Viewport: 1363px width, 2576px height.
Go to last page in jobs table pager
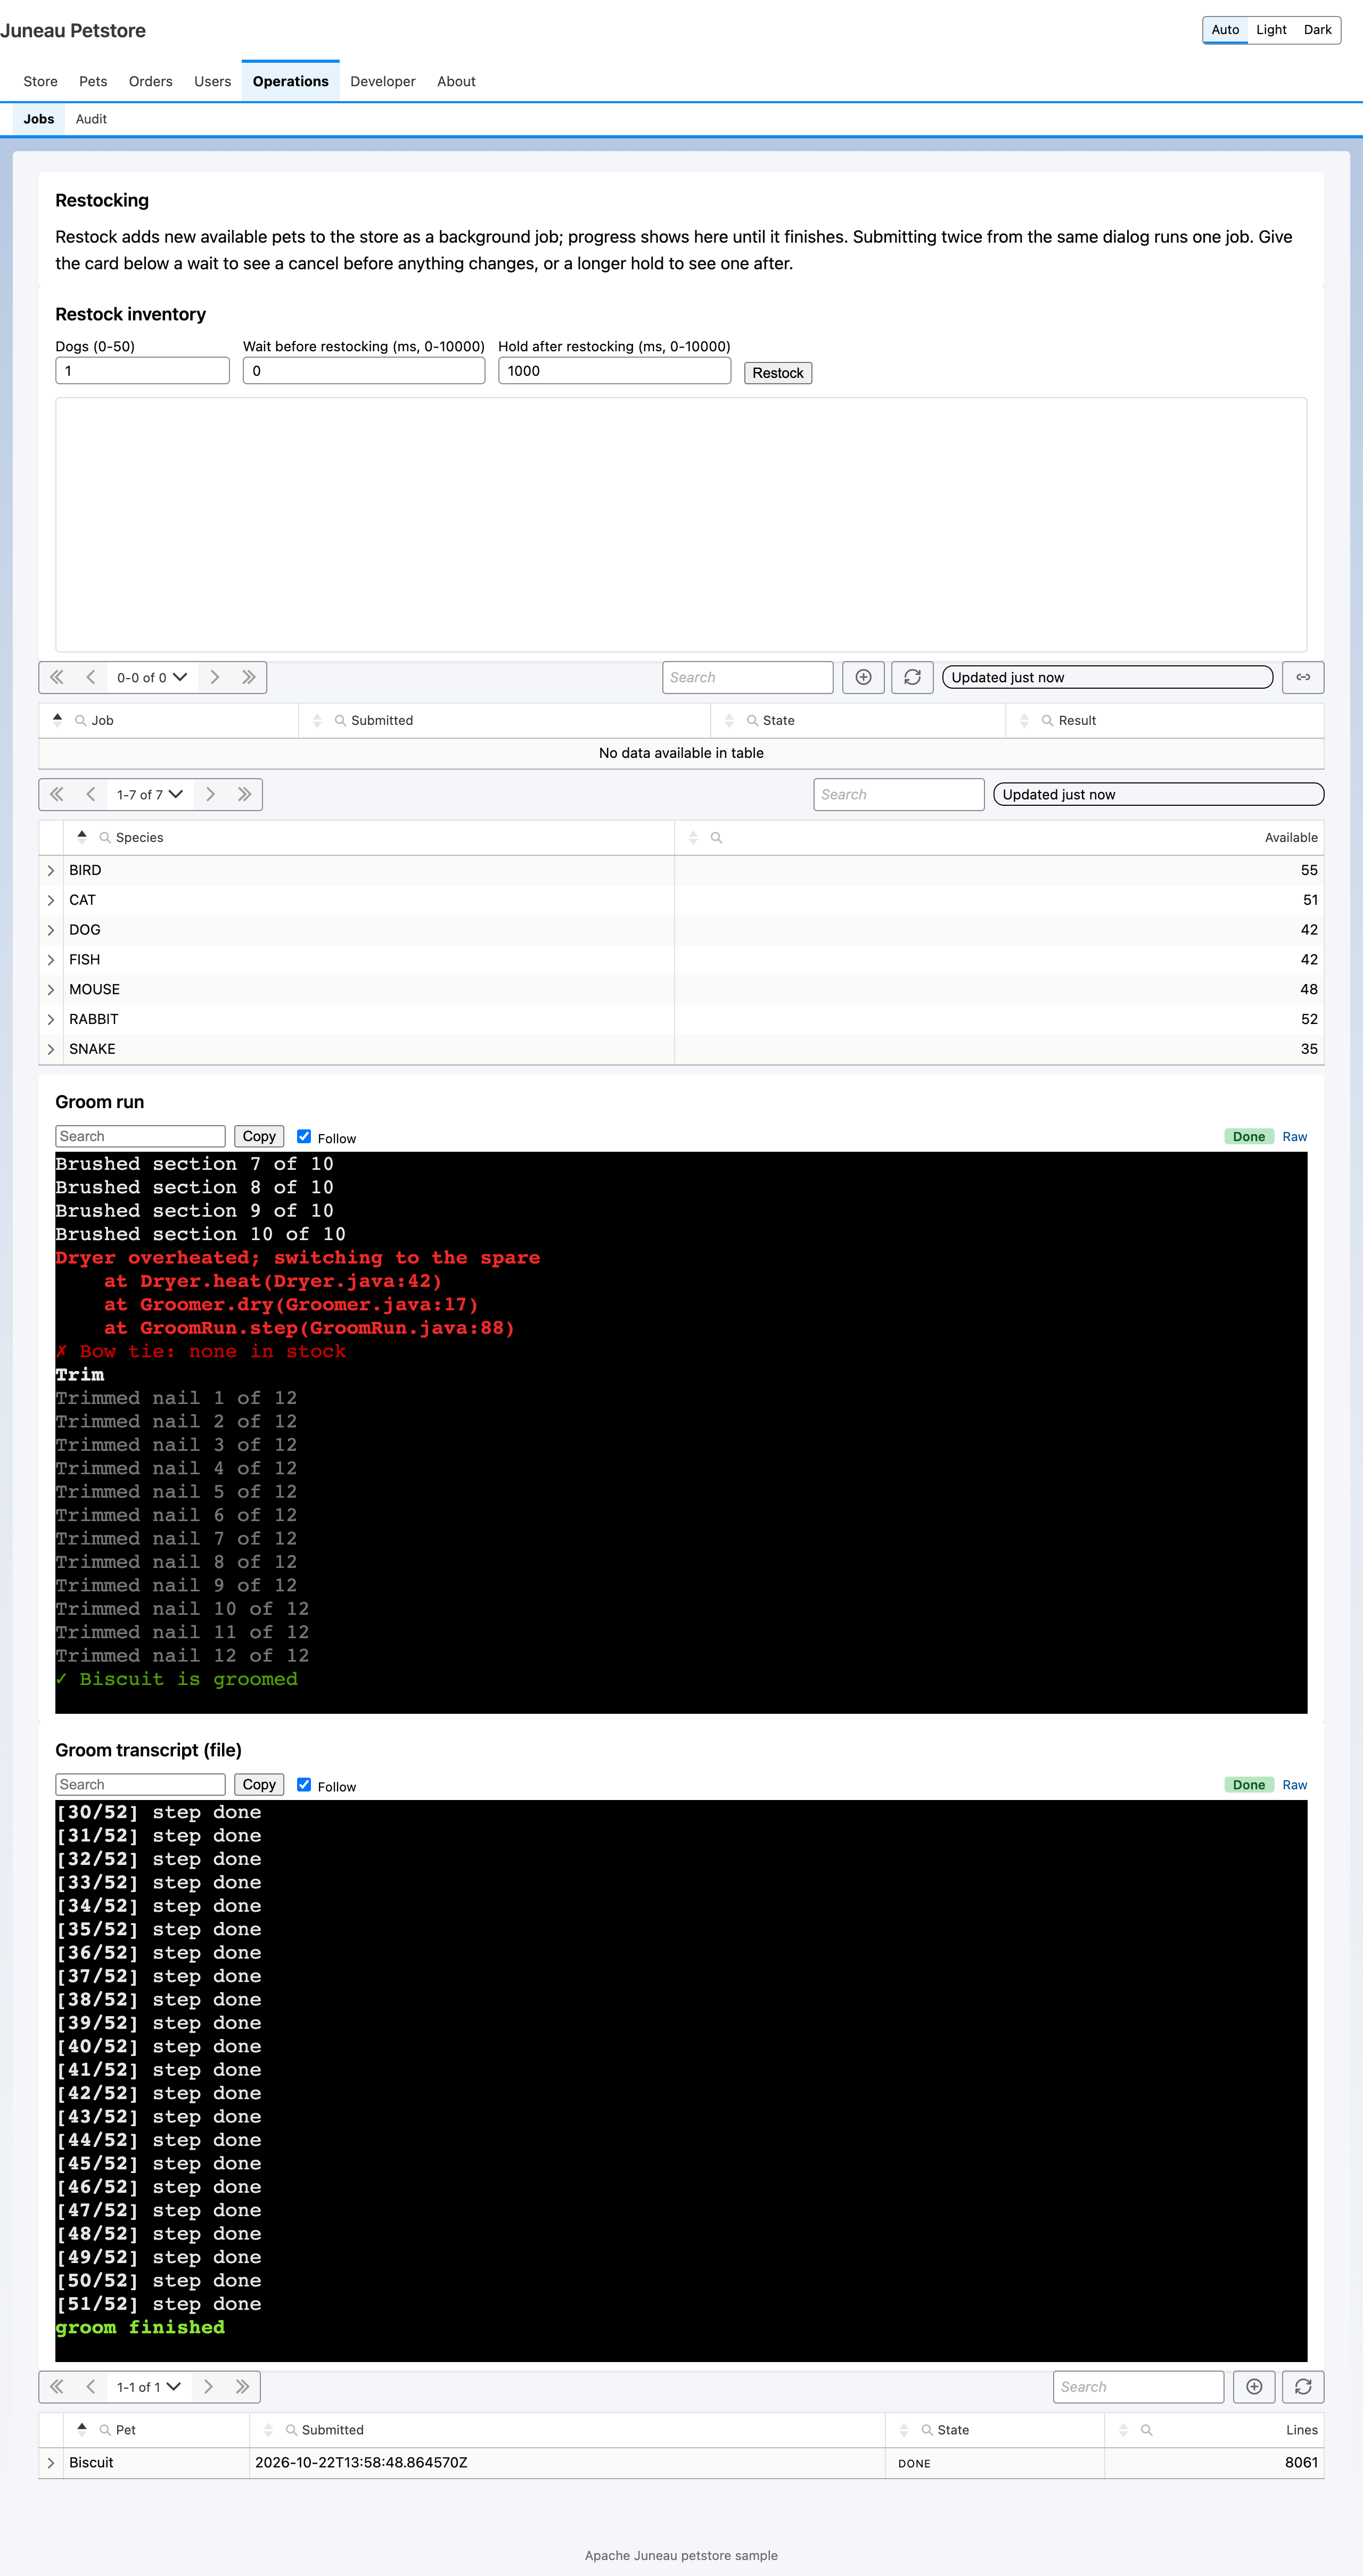pos(248,677)
